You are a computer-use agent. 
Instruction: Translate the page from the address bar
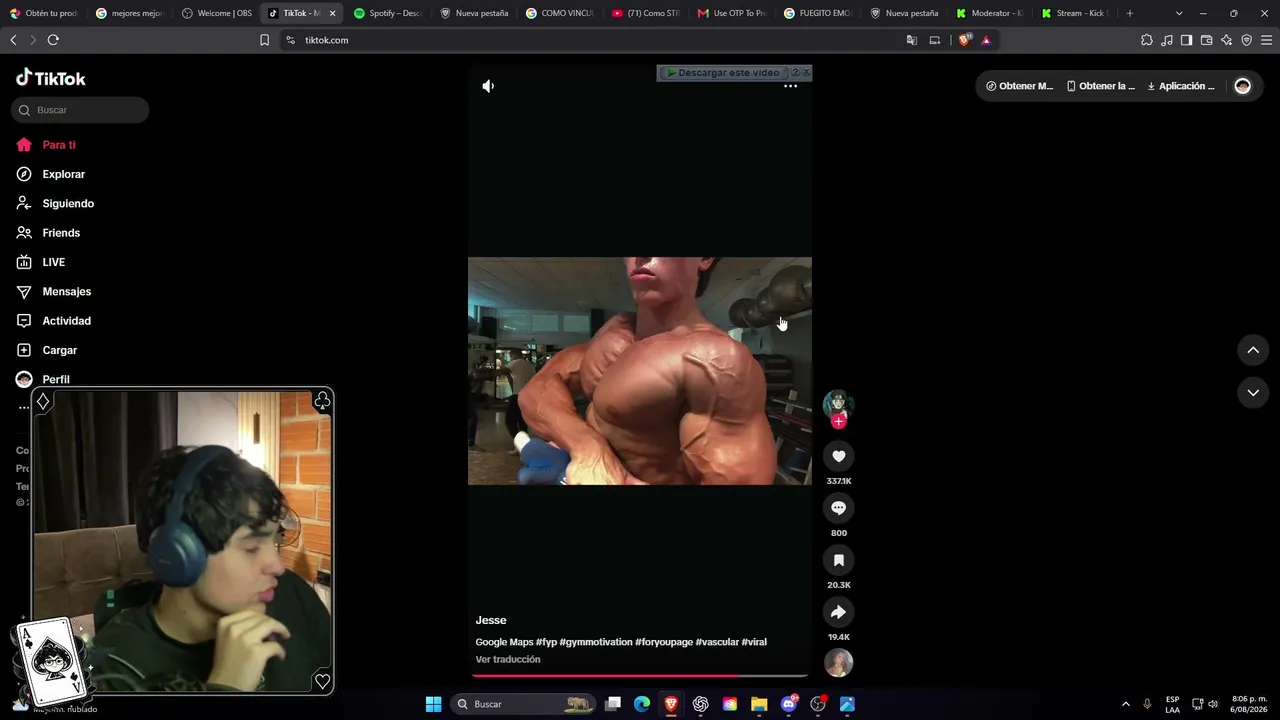[912, 40]
